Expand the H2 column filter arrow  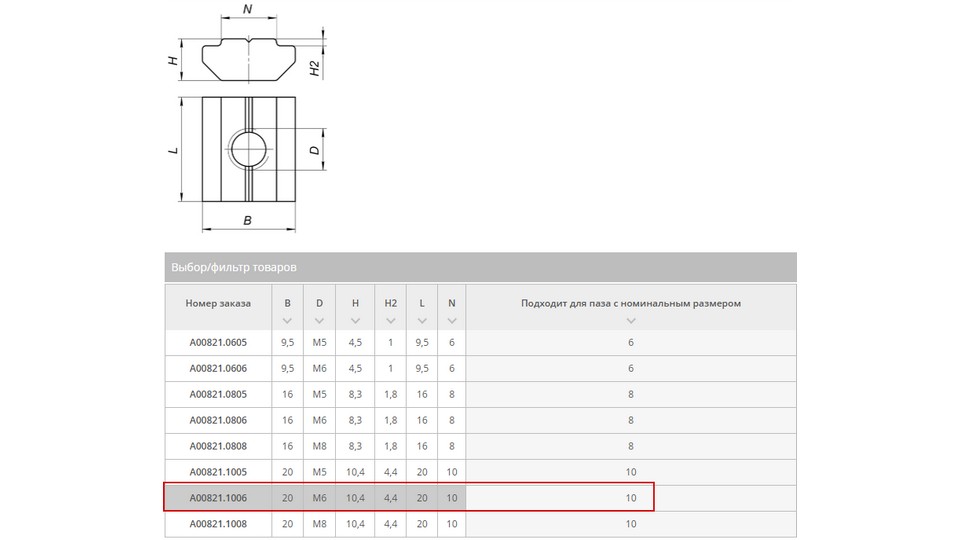pyautogui.click(x=390, y=321)
